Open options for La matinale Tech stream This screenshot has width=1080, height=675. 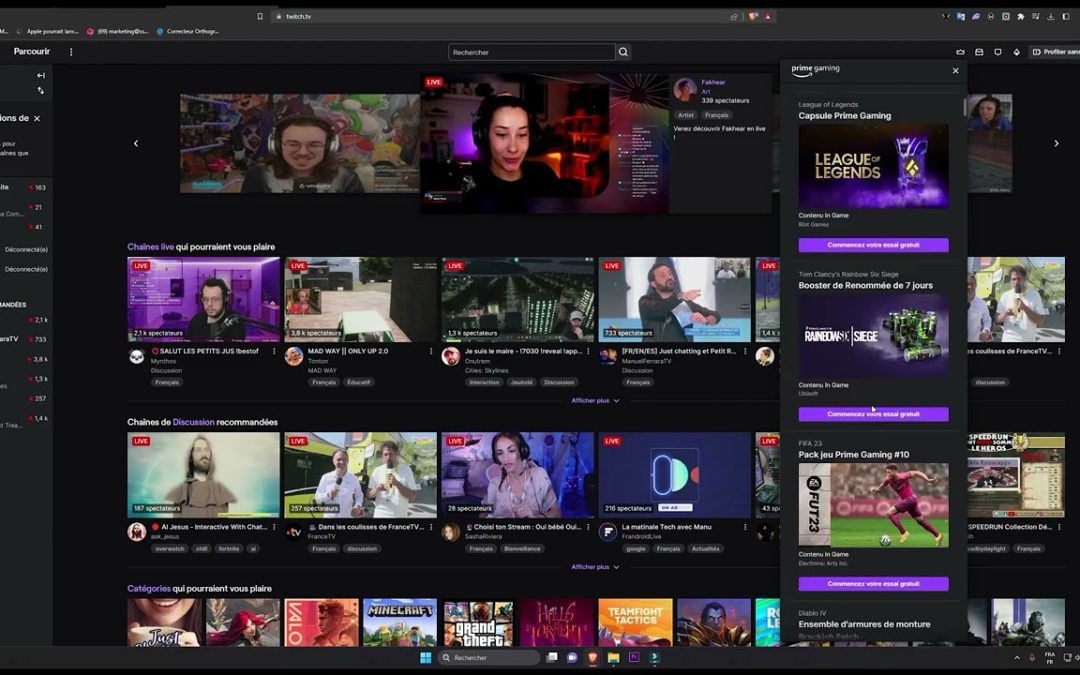(x=745, y=527)
